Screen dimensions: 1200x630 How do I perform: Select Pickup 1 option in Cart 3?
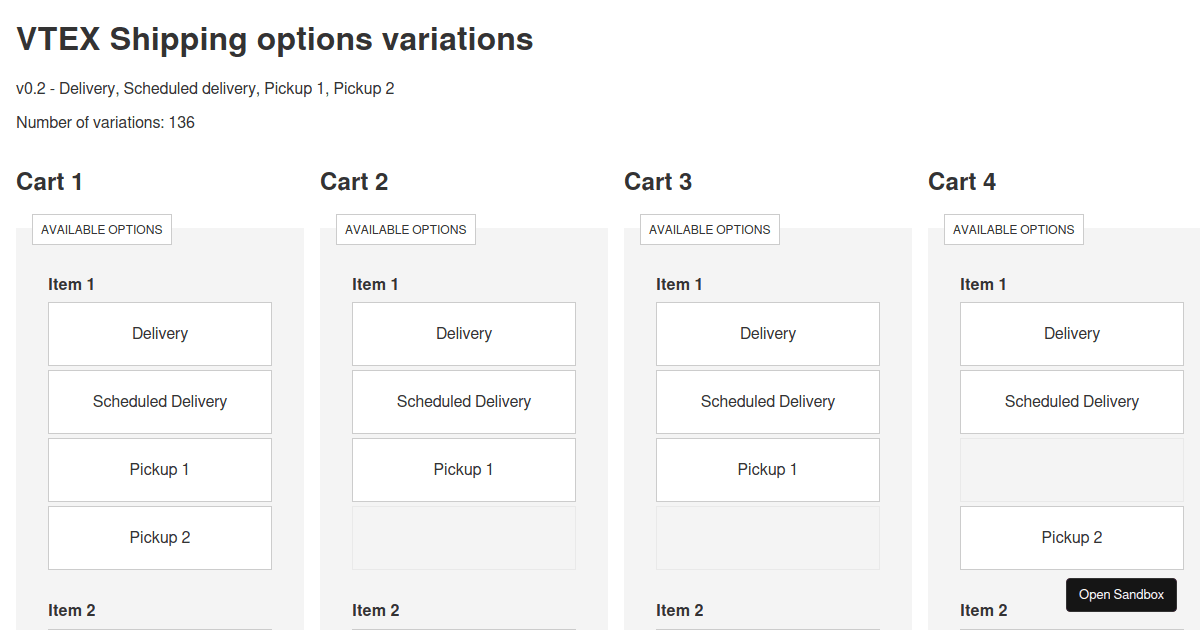tap(767, 469)
